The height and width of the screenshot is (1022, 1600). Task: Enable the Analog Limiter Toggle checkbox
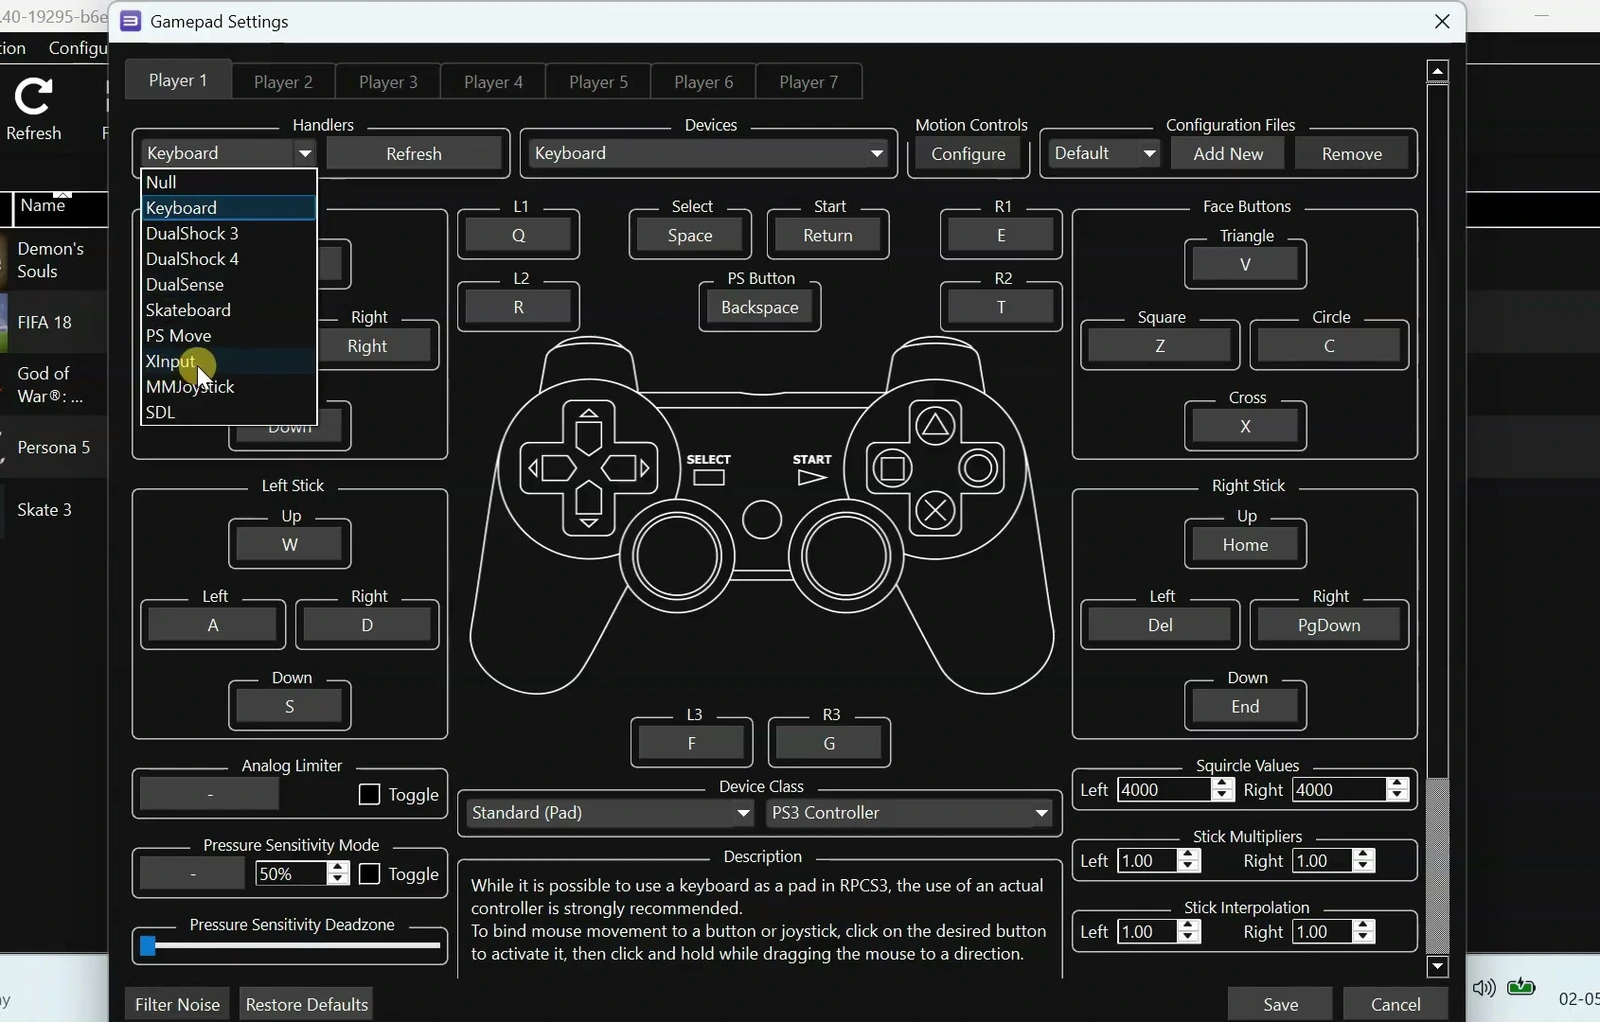[x=369, y=794]
